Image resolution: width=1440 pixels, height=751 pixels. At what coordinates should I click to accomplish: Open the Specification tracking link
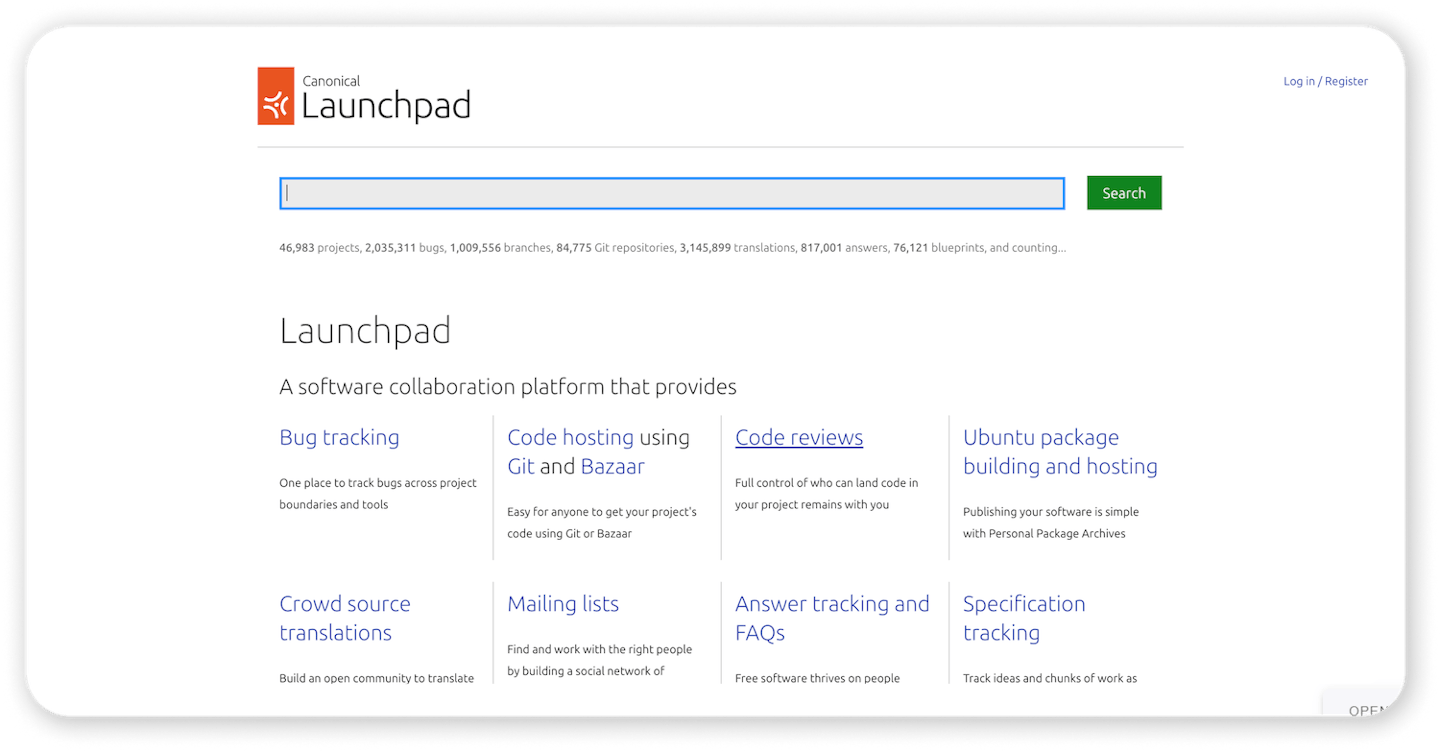(x=1024, y=618)
